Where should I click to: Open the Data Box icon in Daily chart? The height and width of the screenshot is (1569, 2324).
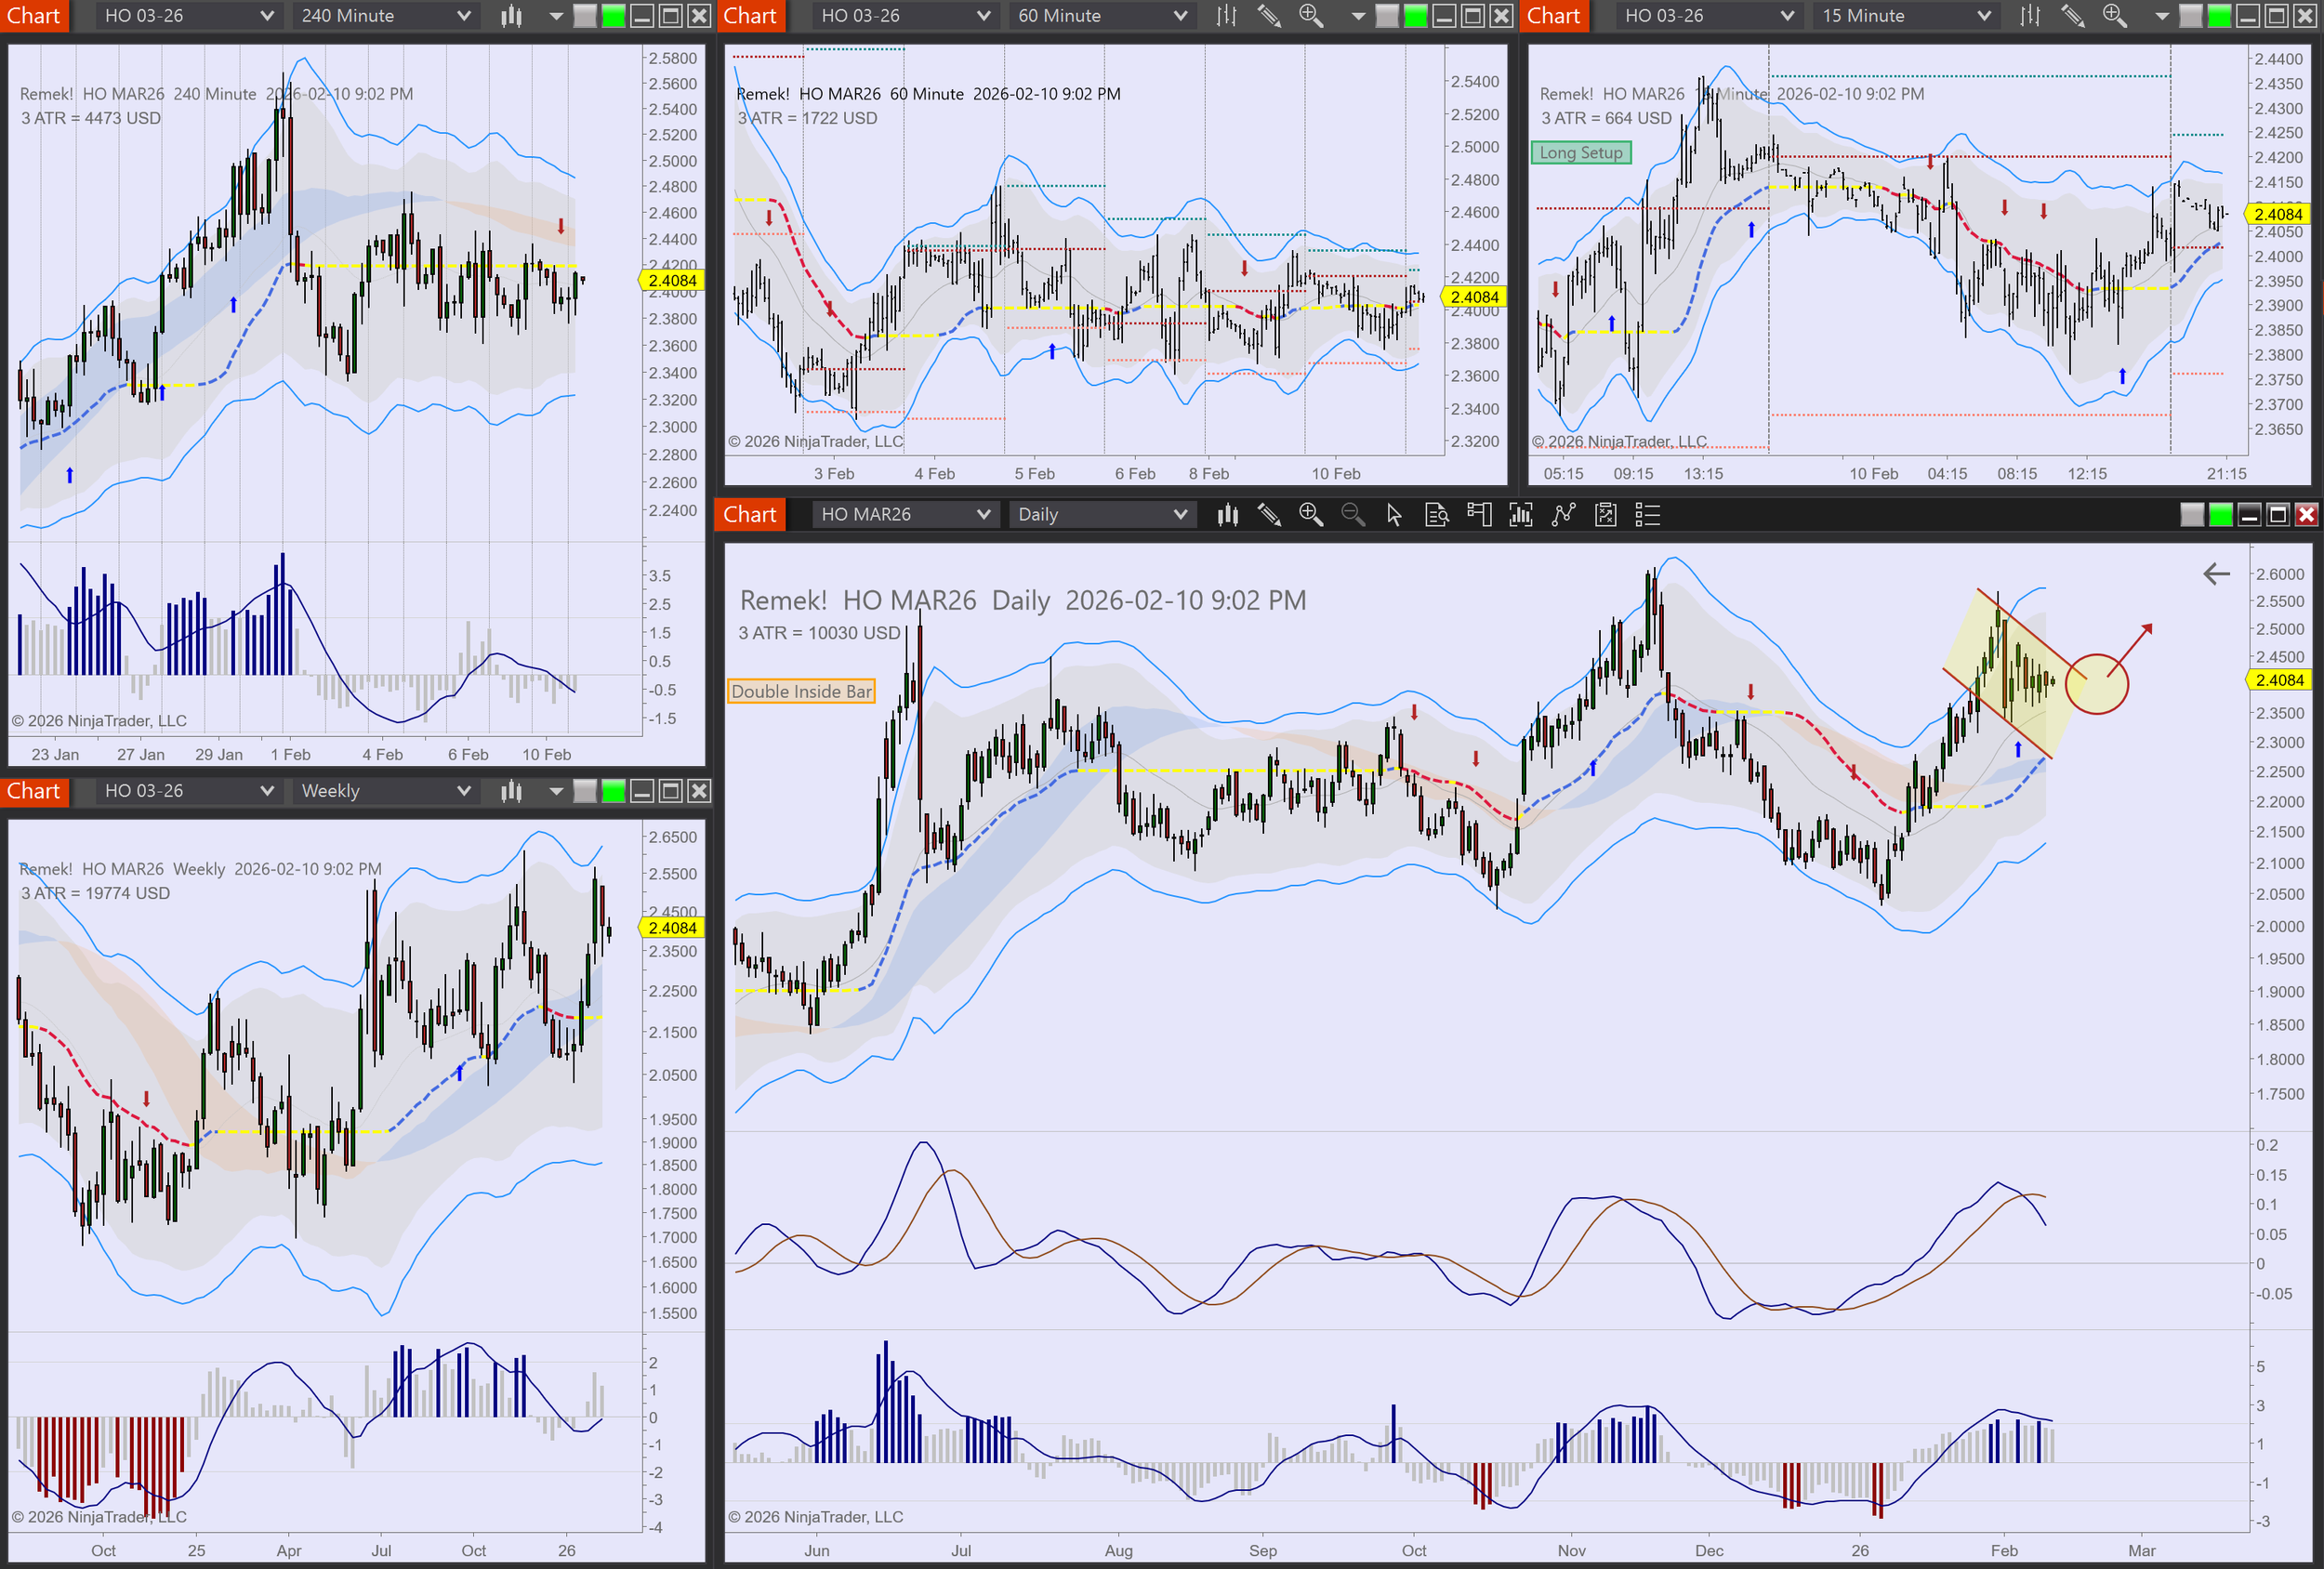(1436, 515)
